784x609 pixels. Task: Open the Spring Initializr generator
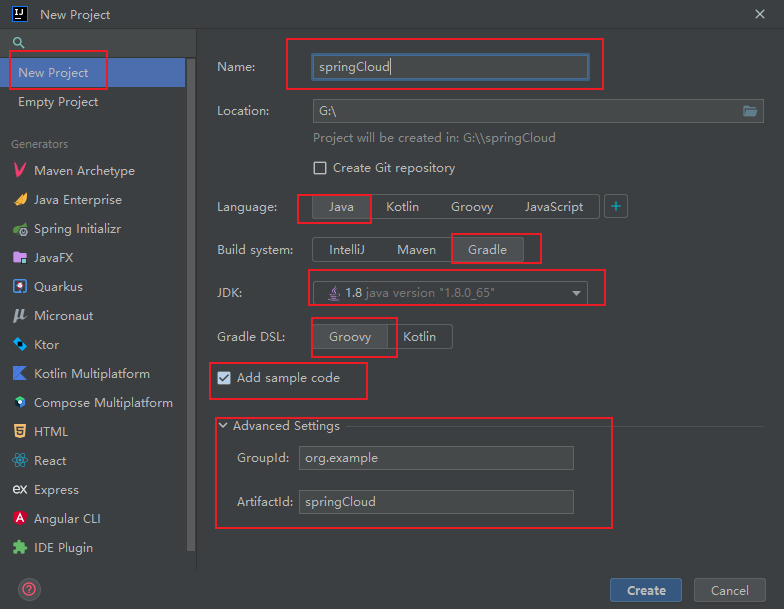(x=92, y=228)
